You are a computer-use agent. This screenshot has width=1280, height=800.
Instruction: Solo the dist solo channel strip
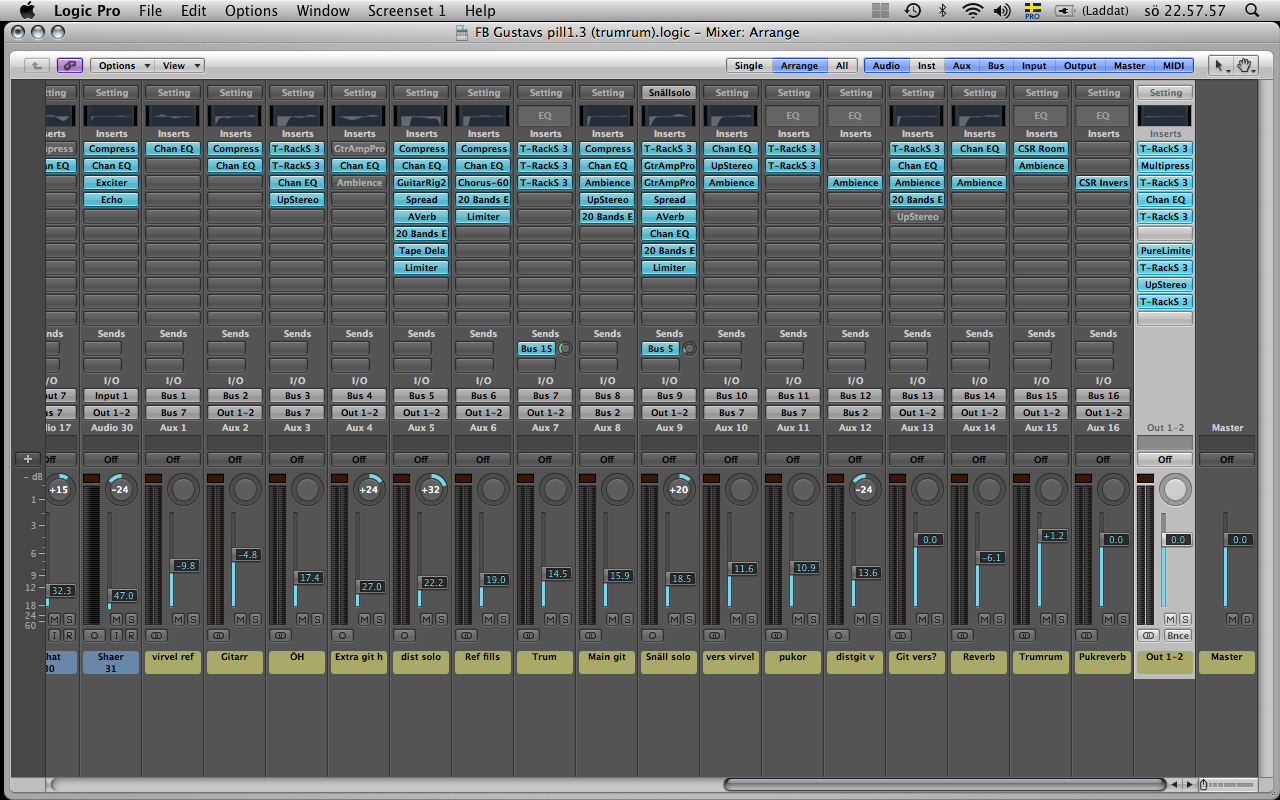(441, 619)
